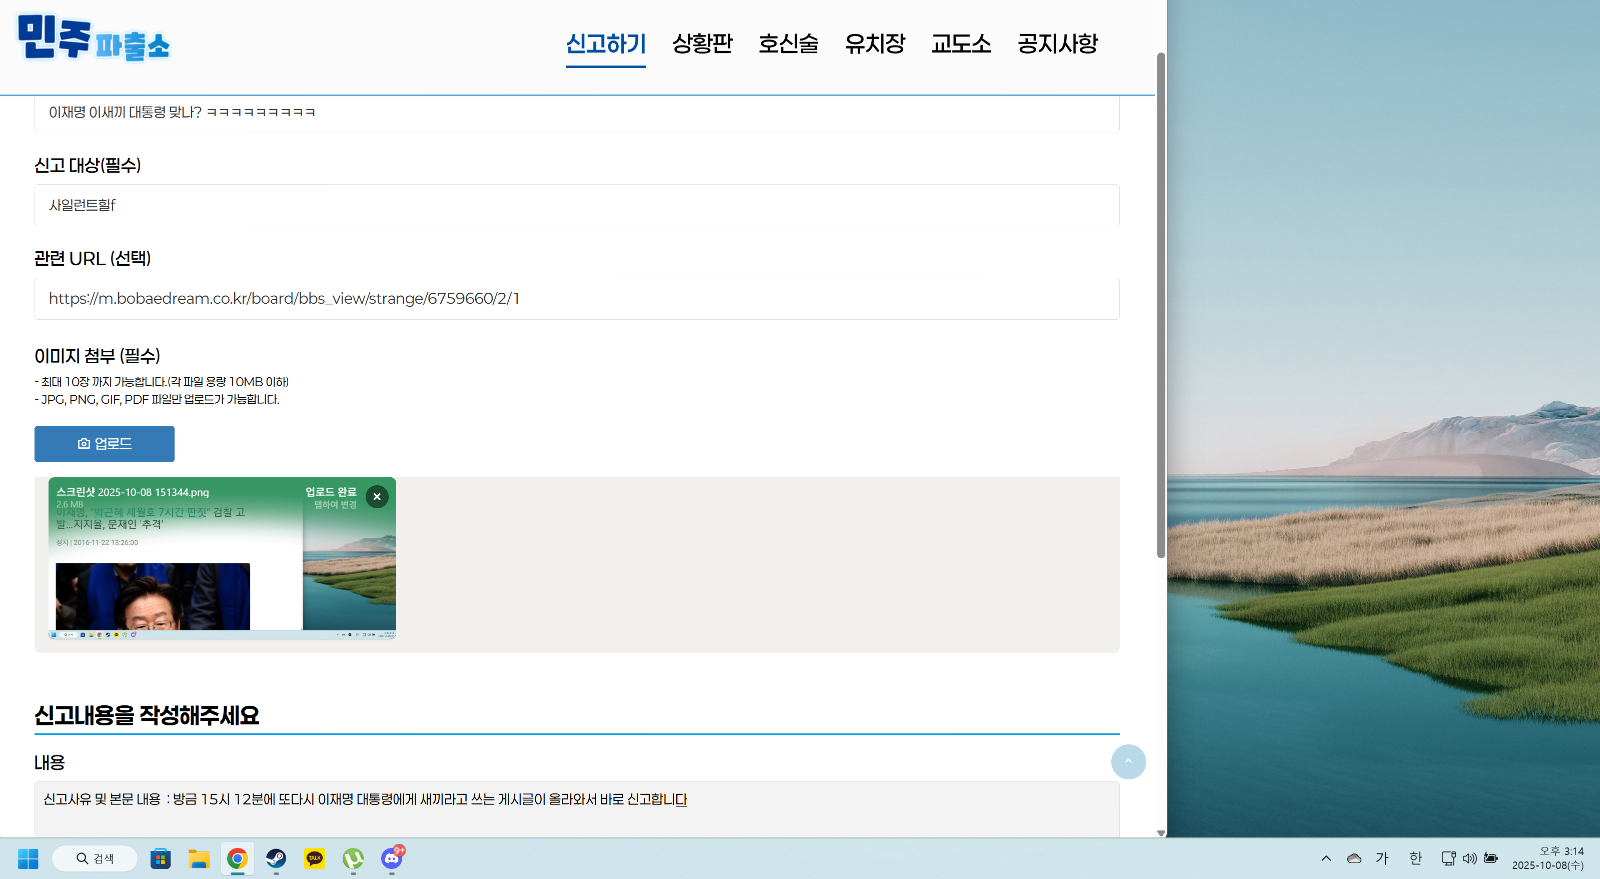Switch to the 상황판 tab
1600x879 pixels.
pyautogui.click(x=702, y=44)
